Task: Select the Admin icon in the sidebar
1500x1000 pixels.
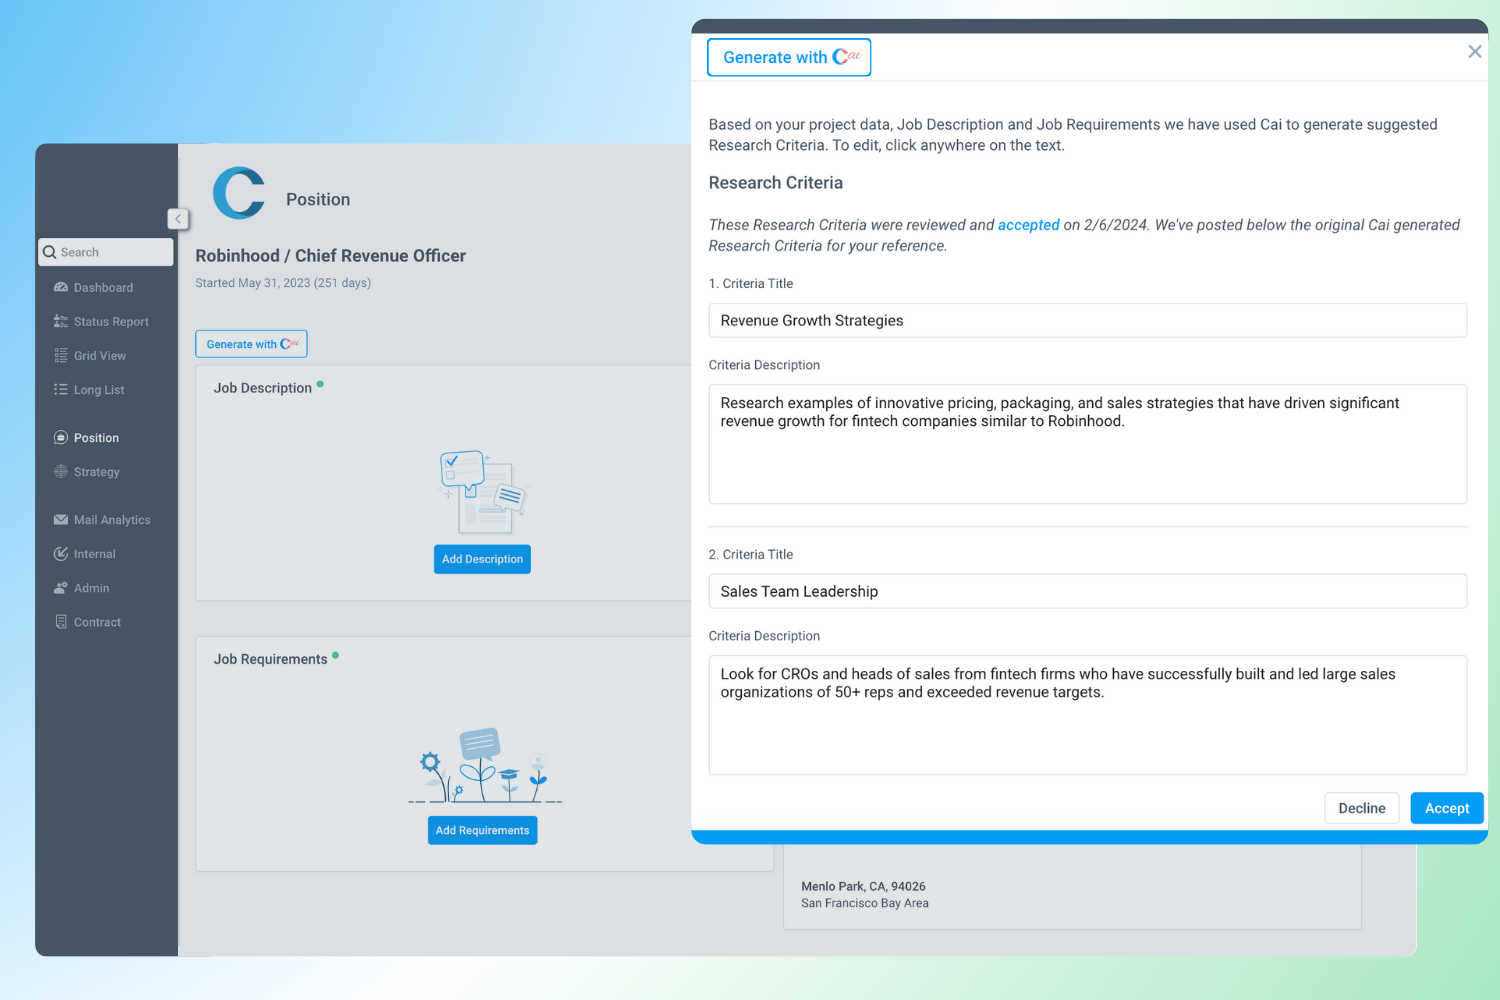Action: click(x=62, y=588)
